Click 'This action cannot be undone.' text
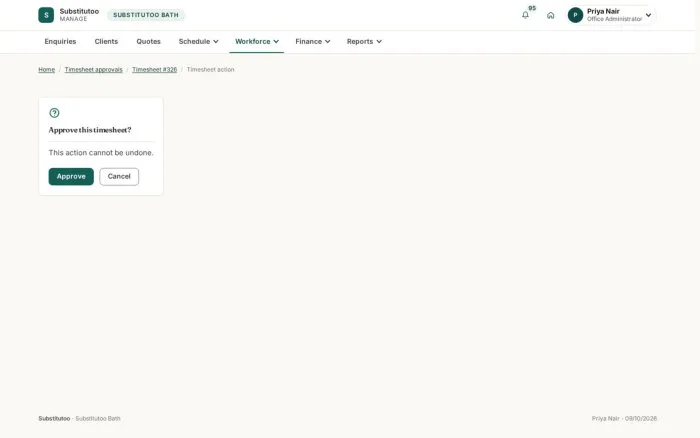The height and width of the screenshot is (438, 700). pyautogui.click(x=101, y=153)
